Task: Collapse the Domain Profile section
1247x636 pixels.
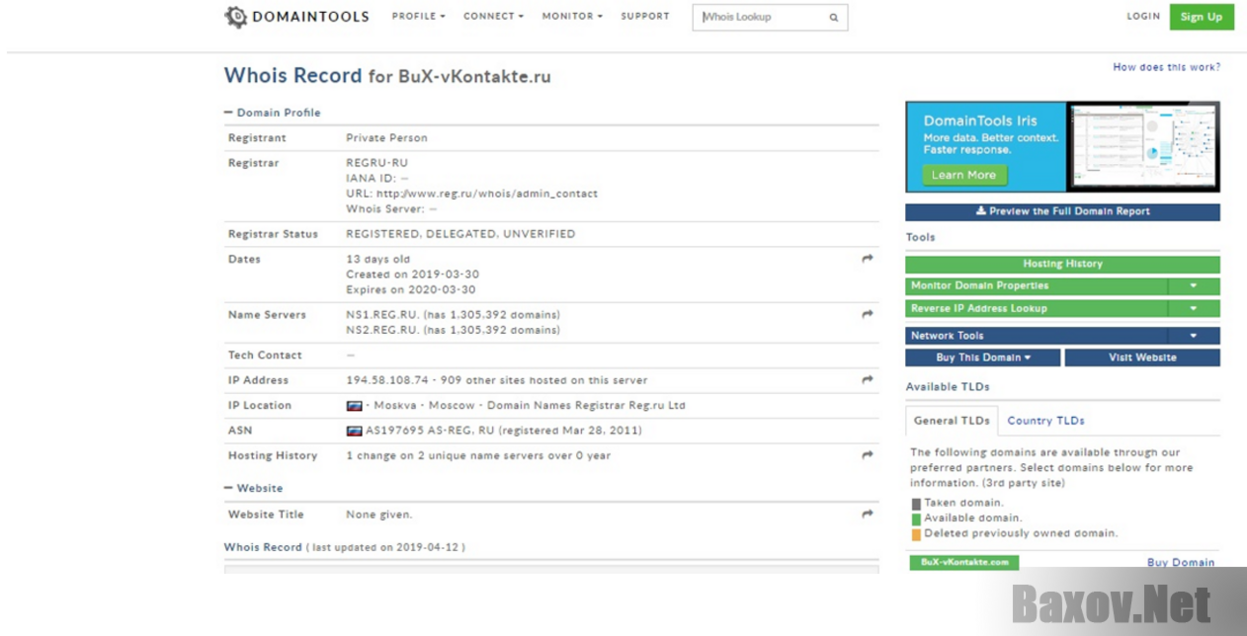Action: pos(272,113)
